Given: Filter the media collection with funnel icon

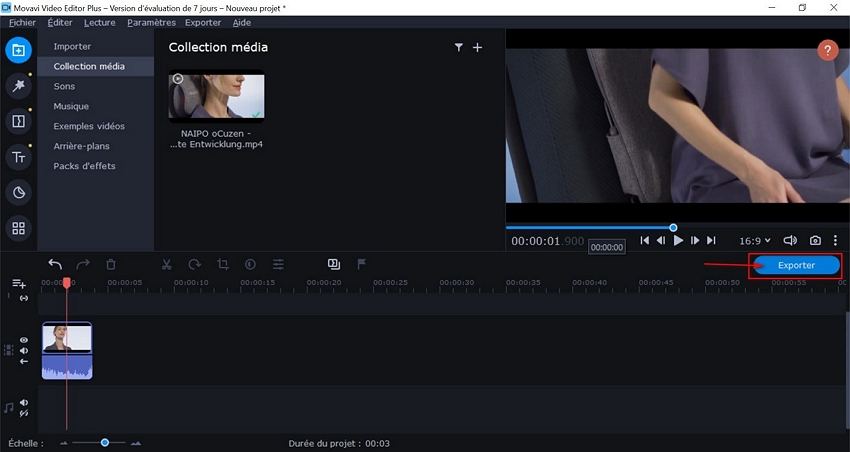Looking at the screenshot, I should (459, 48).
